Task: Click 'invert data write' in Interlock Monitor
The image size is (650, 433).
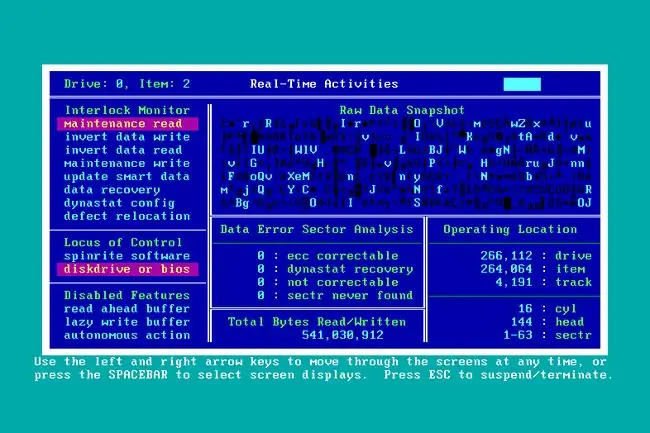Action: pyautogui.click(x=127, y=137)
